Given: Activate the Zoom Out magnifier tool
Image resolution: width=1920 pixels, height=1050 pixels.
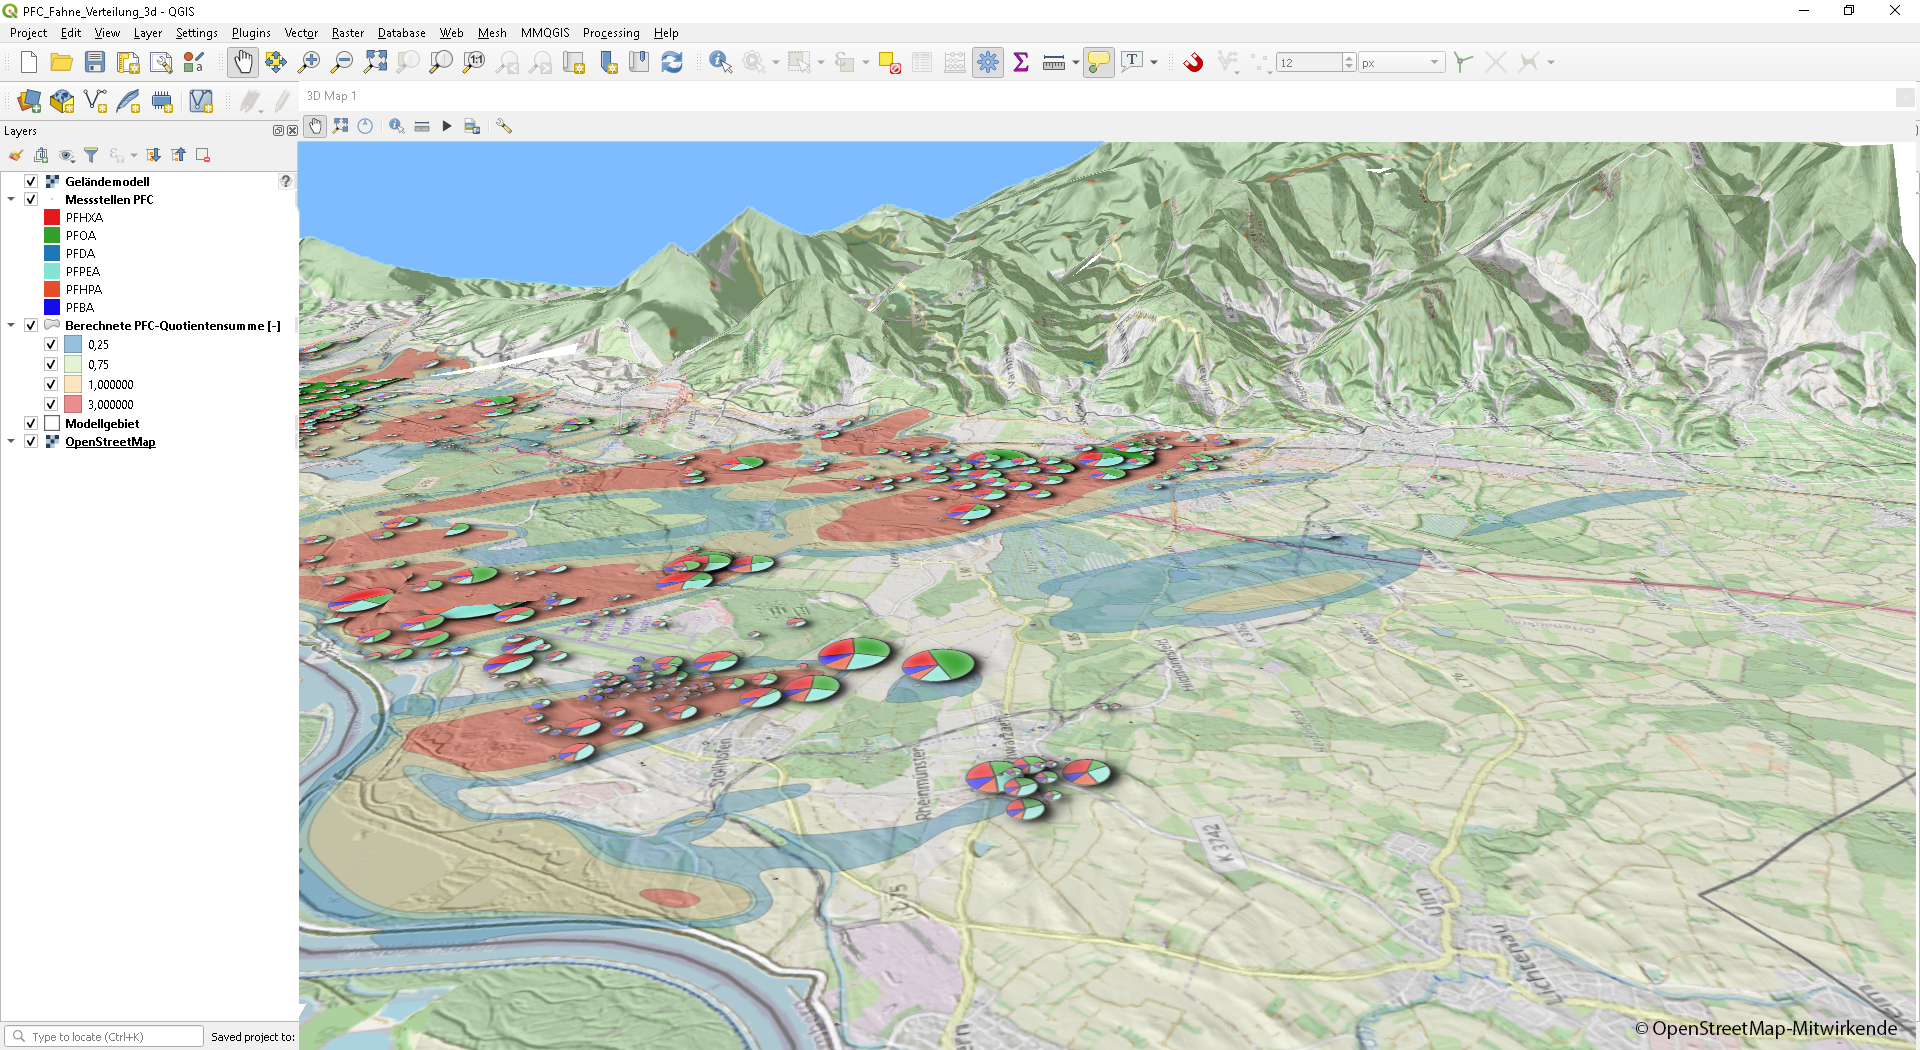Looking at the screenshot, I should (x=342, y=62).
